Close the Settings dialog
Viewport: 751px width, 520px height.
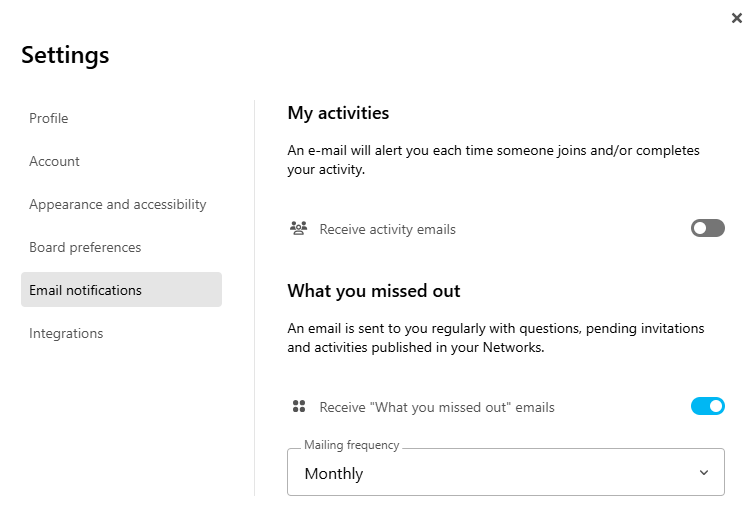737,18
